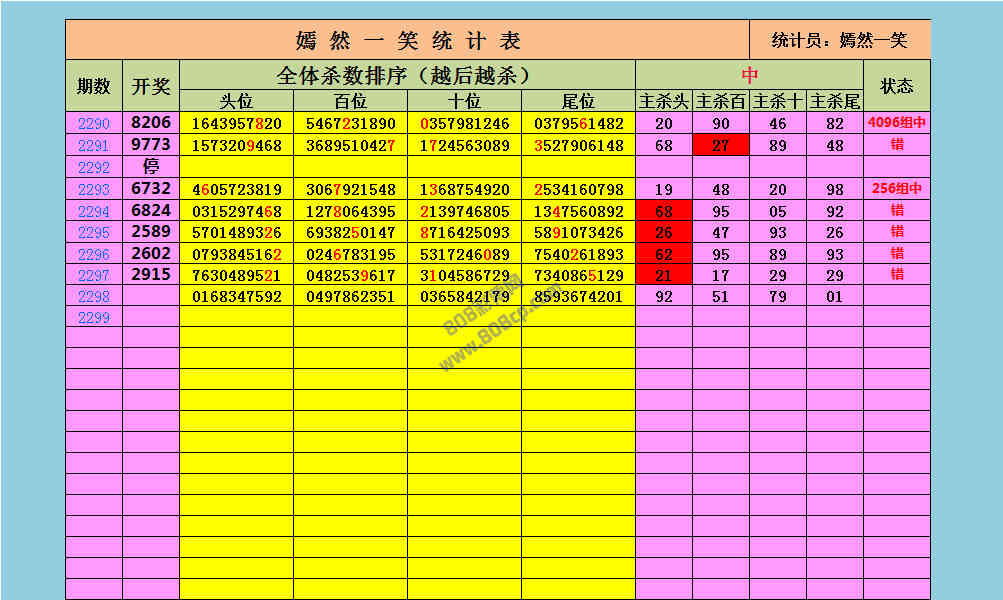Select the period 2298 link
1003x600 pixels.
93,296
